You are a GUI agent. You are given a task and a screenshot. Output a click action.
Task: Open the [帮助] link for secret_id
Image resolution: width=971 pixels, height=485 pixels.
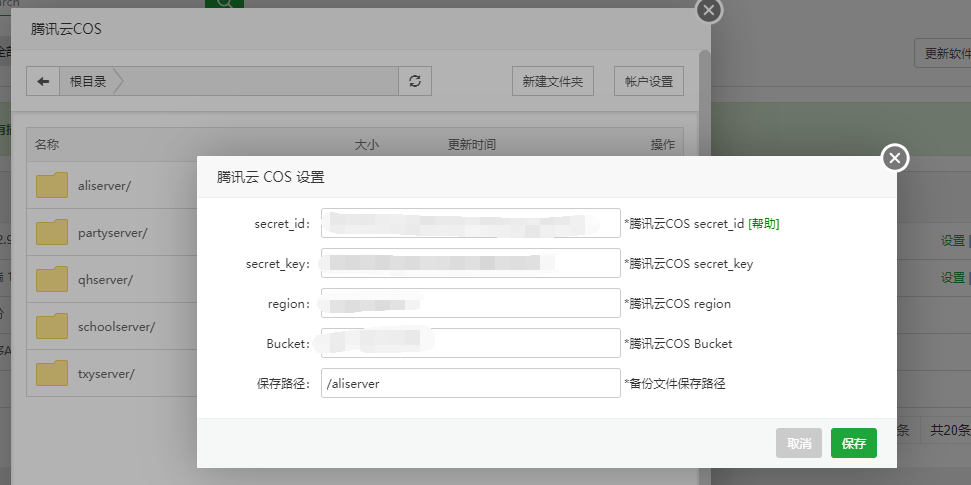[x=764, y=224]
